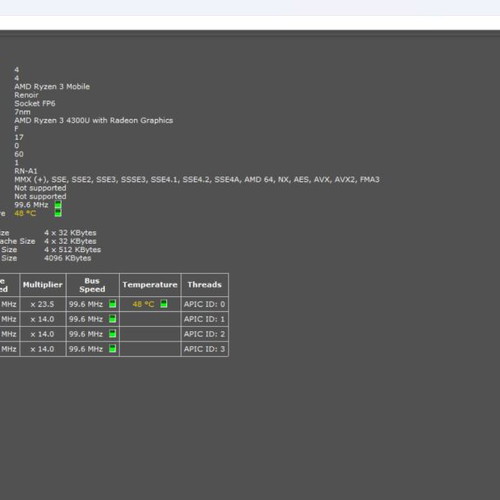The image size is (500, 500).
Task: Click the yellow 48 °C value in the table
Action: (143, 304)
